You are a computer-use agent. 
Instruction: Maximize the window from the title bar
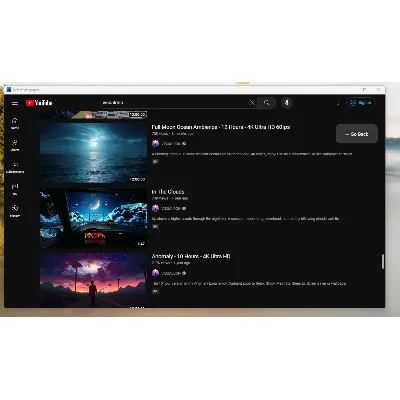click(364, 90)
